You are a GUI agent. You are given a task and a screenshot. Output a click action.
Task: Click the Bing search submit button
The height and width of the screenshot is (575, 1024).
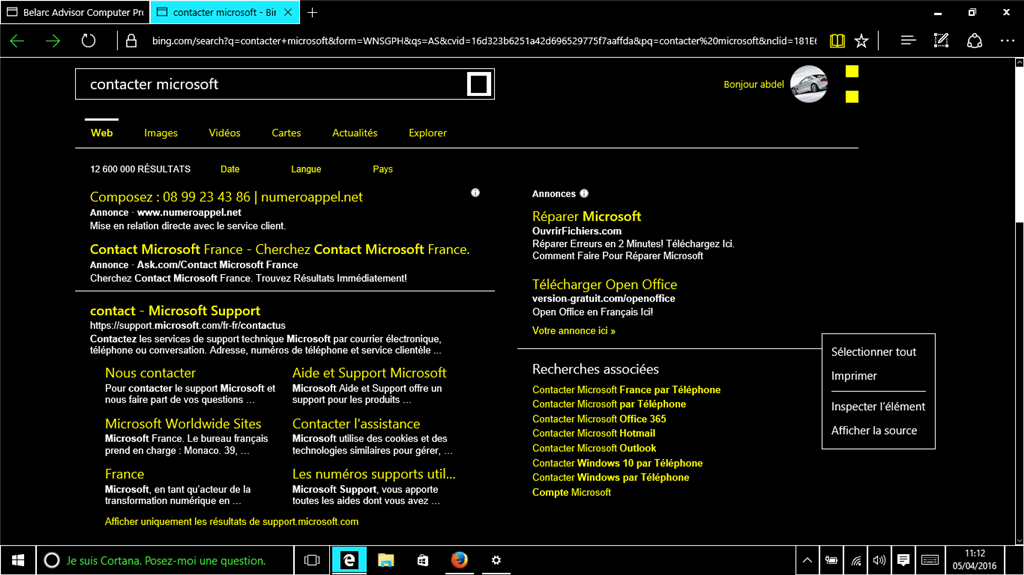(479, 84)
